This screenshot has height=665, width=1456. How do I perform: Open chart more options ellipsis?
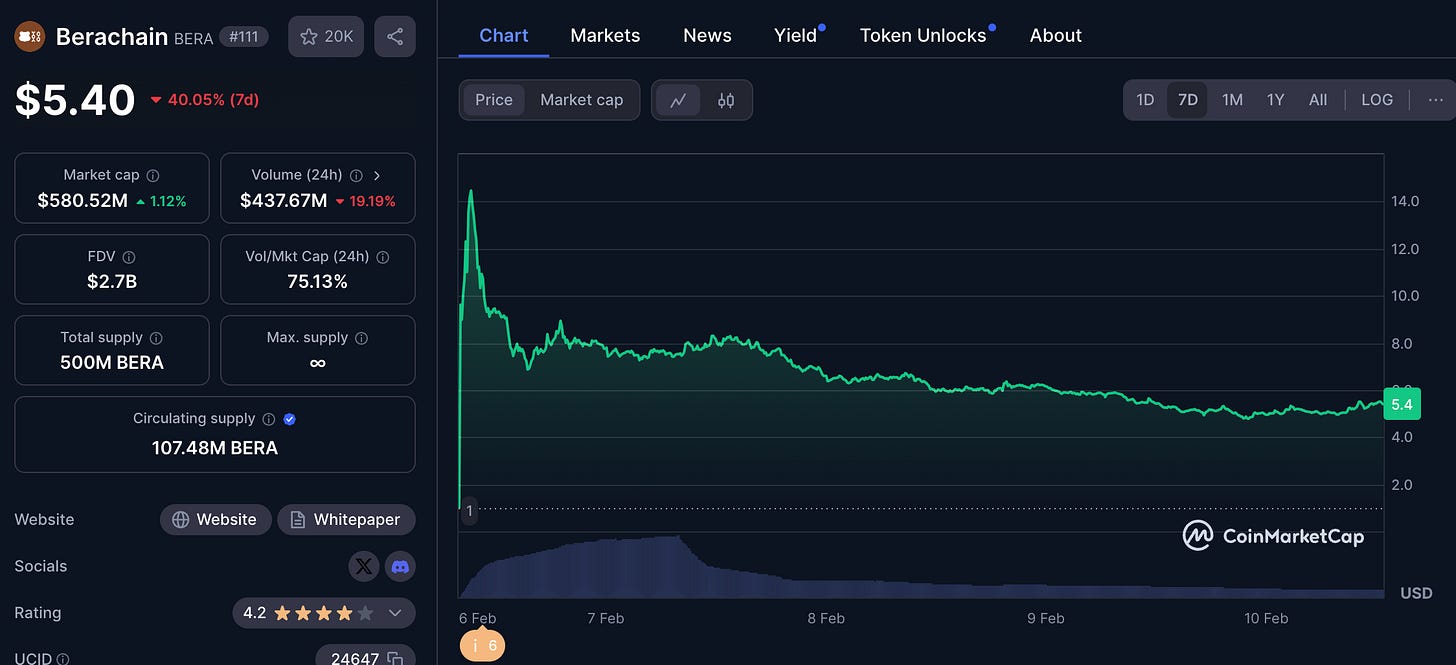1436,100
